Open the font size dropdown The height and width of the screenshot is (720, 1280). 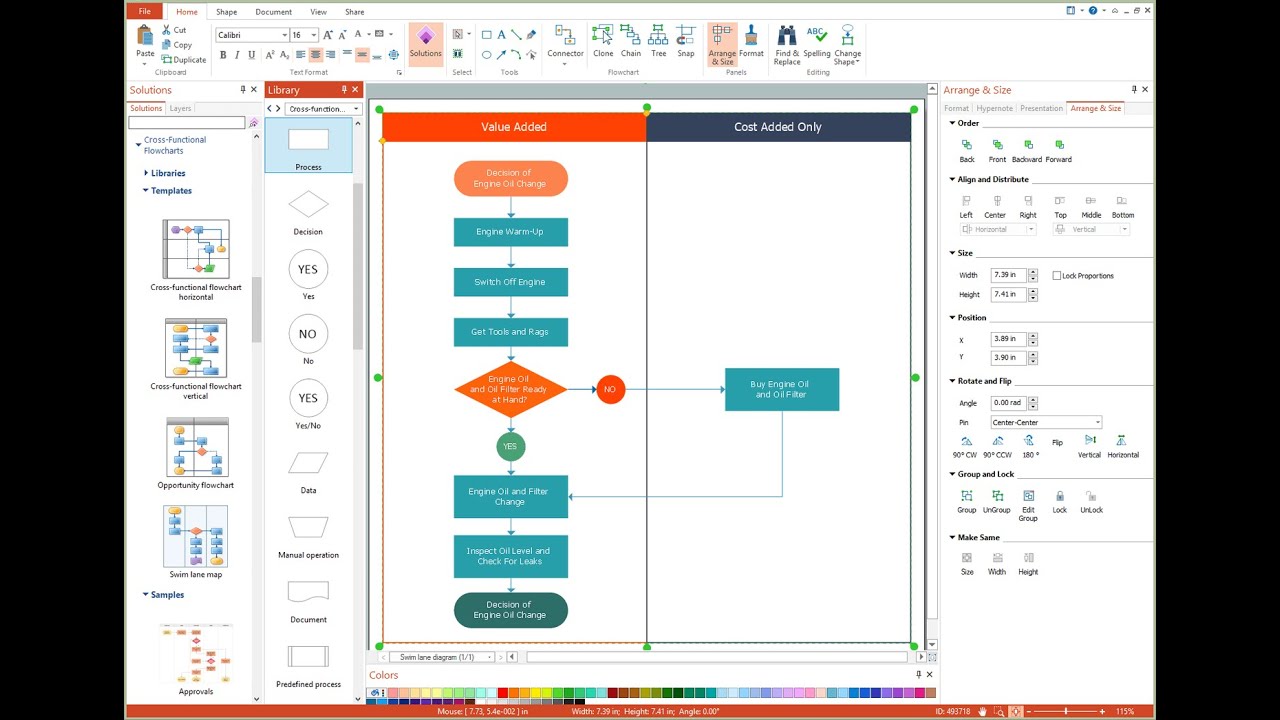pyautogui.click(x=313, y=35)
